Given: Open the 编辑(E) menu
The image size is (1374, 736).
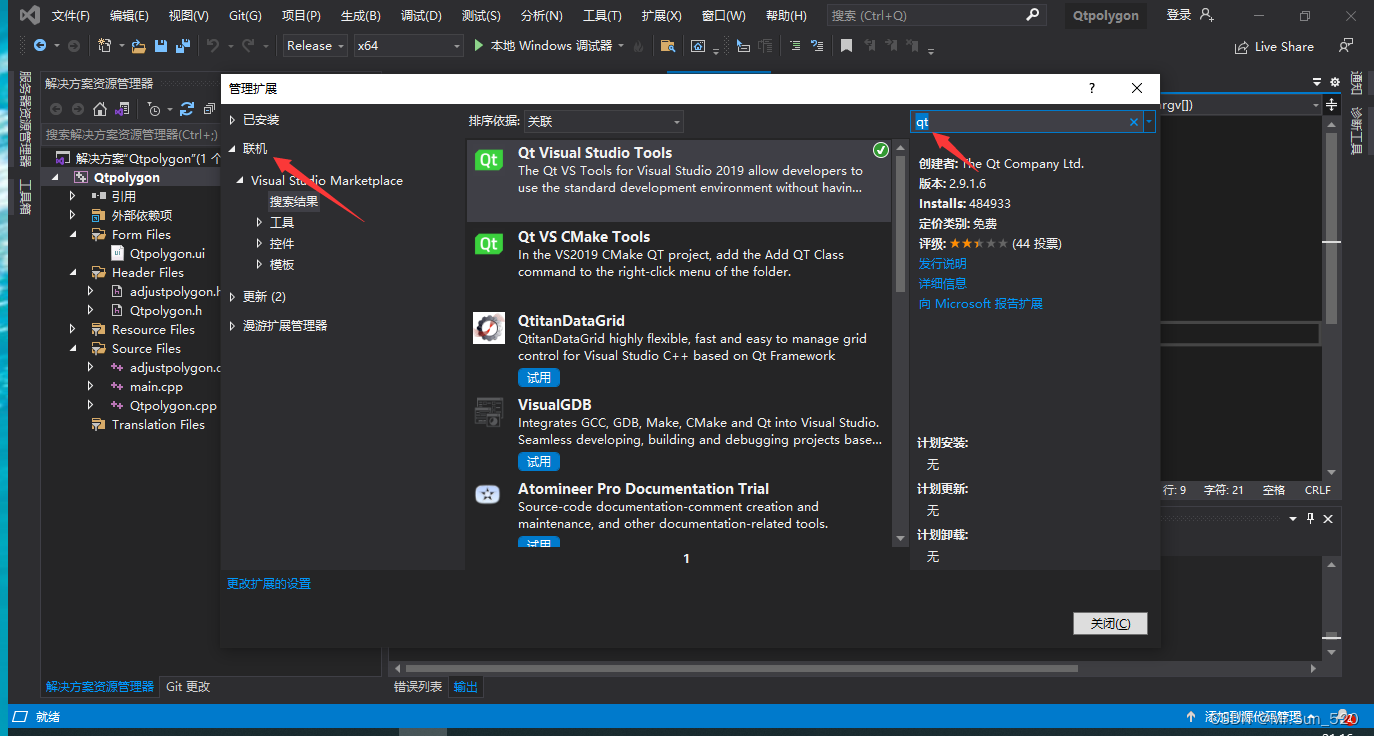Looking at the screenshot, I should click(129, 16).
